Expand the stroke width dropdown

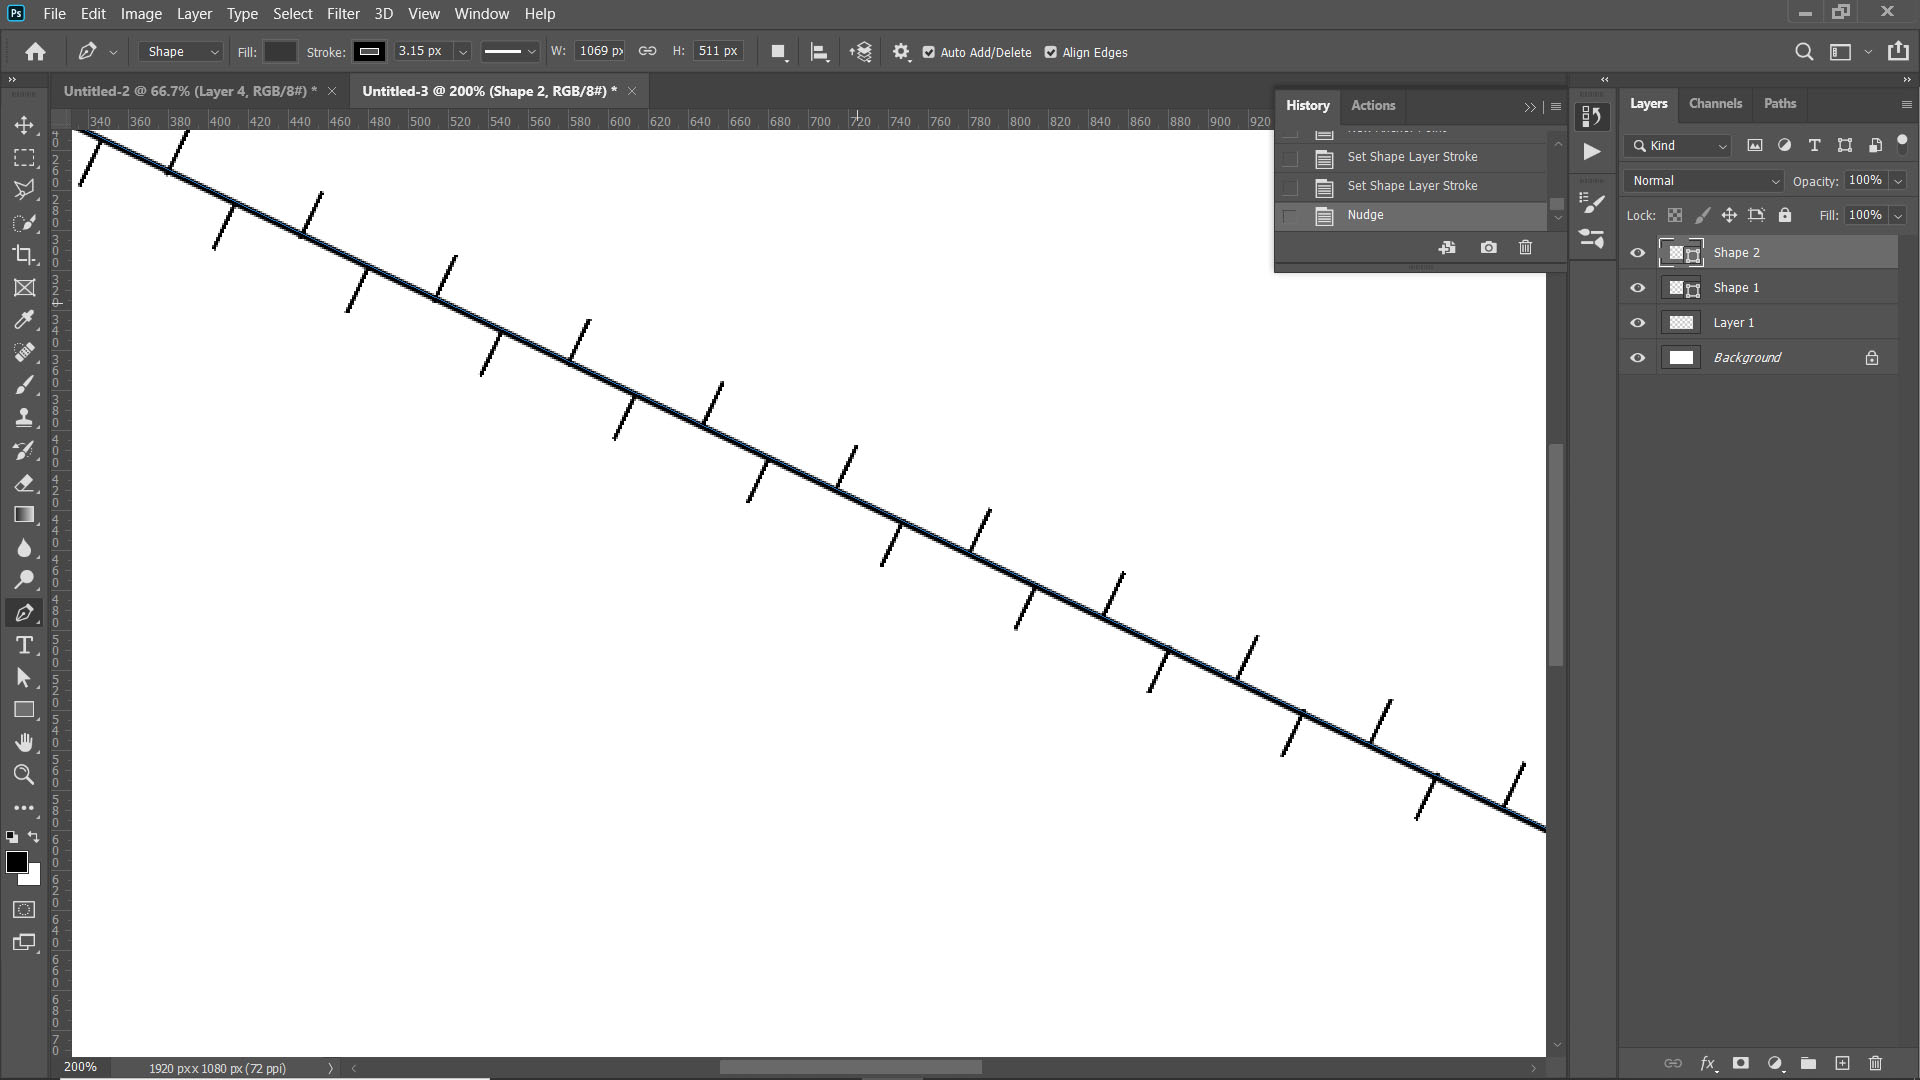[462, 51]
